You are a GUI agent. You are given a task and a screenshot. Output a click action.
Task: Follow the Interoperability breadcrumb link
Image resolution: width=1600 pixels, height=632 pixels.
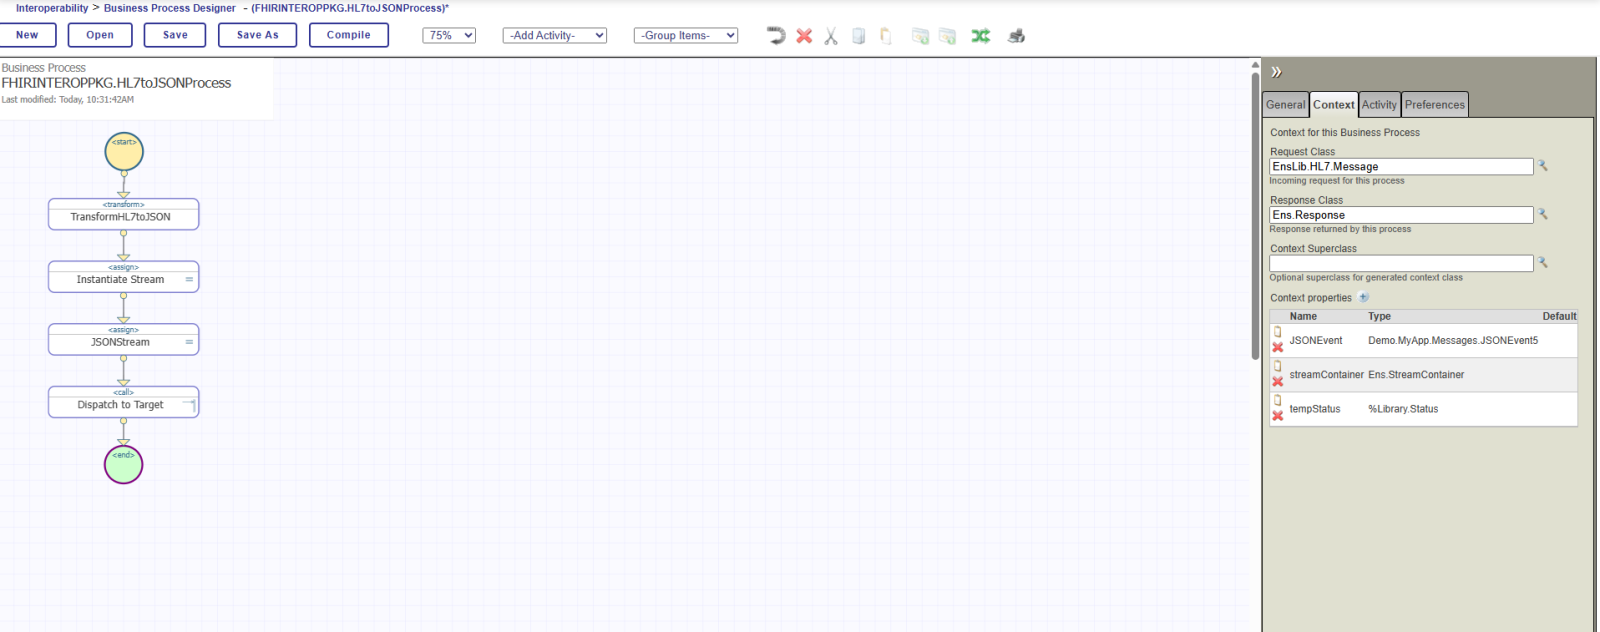click(52, 8)
